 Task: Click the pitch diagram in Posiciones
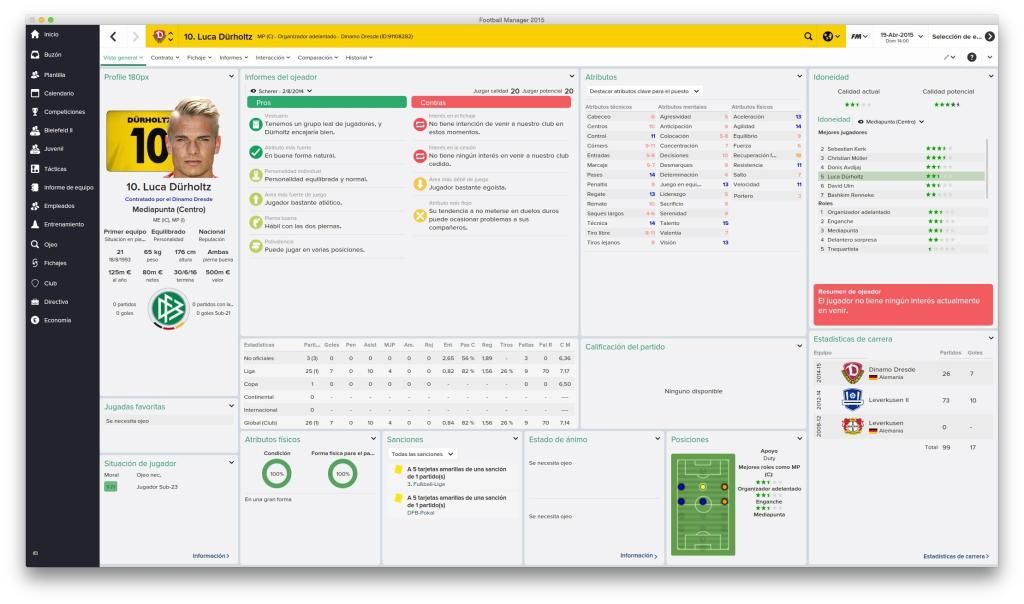703,504
